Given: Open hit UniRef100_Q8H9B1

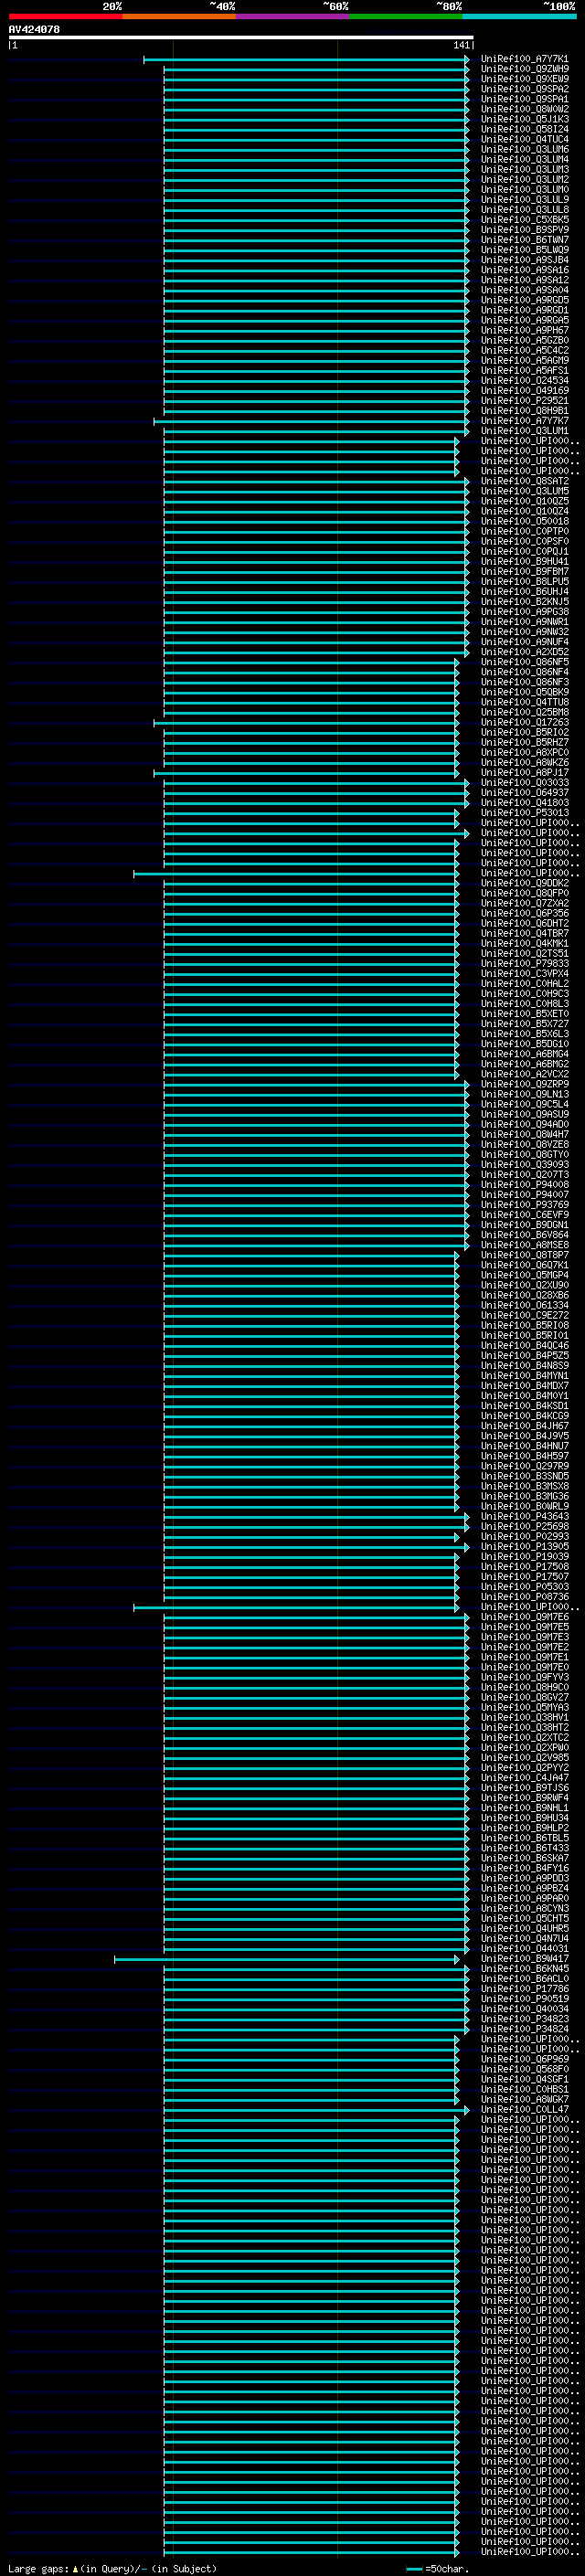Looking at the screenshot, I should tap(524, 410).
